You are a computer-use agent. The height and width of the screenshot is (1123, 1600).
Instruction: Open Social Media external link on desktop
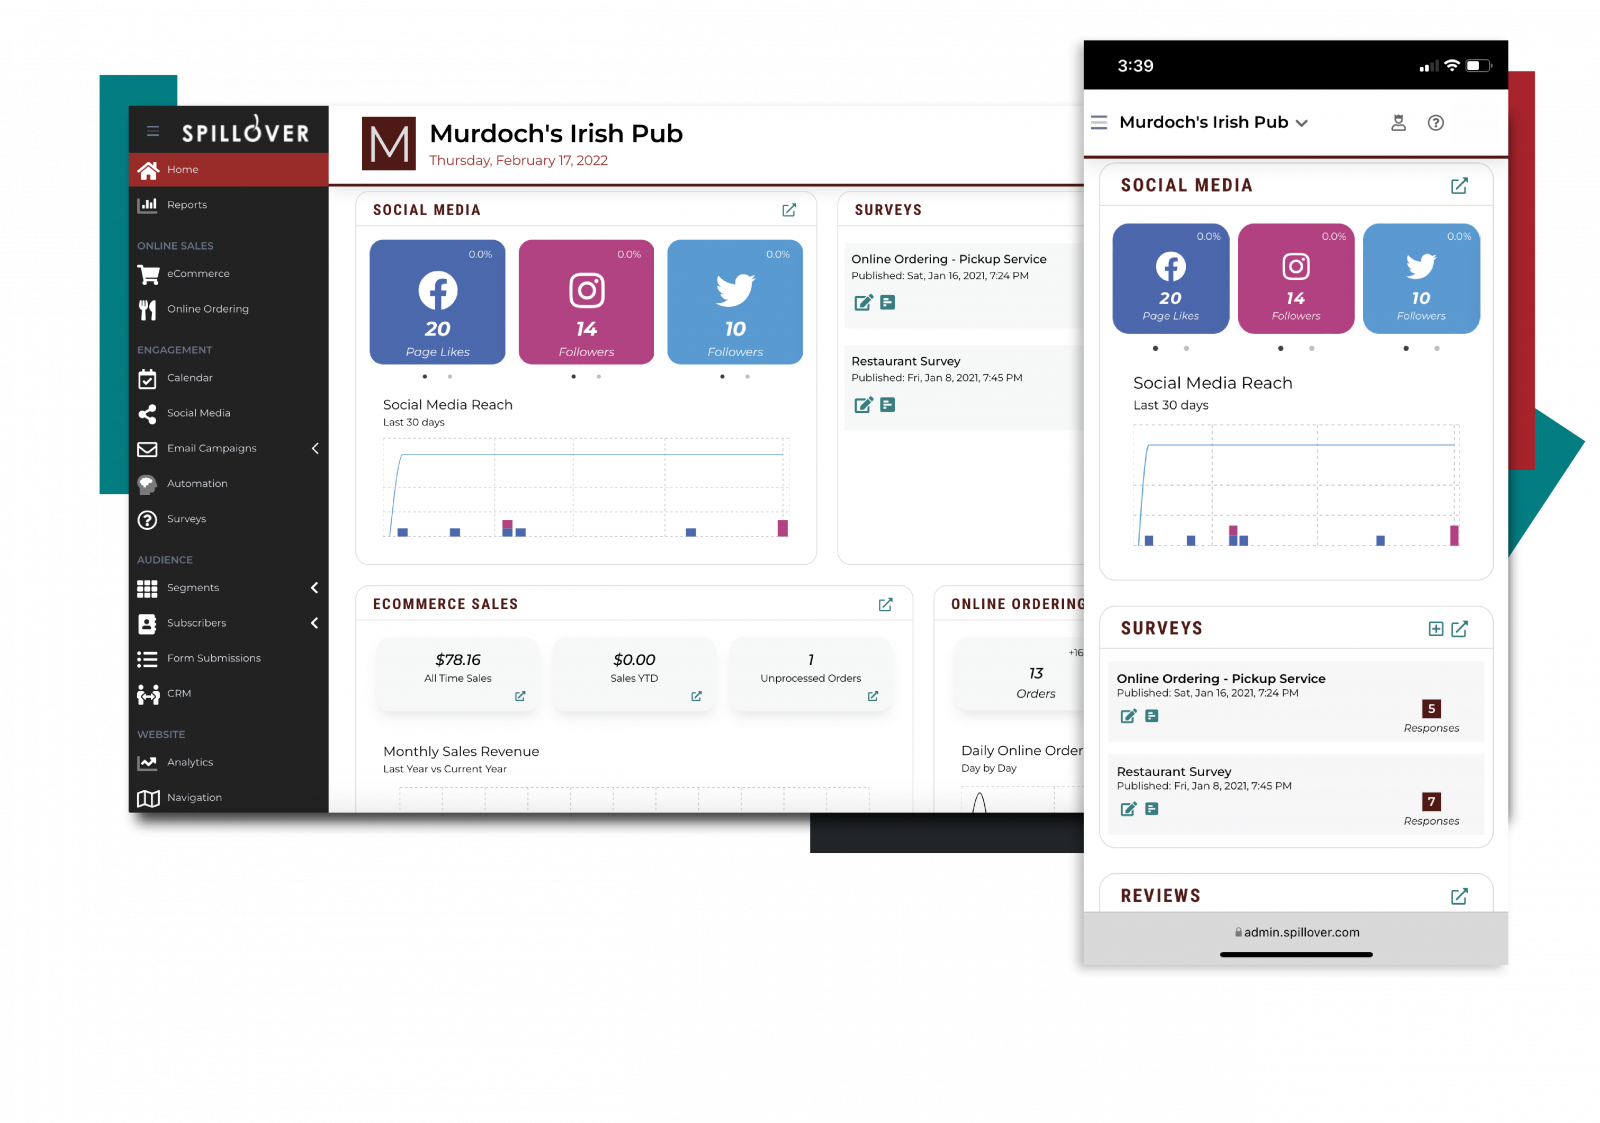point(789,210)
